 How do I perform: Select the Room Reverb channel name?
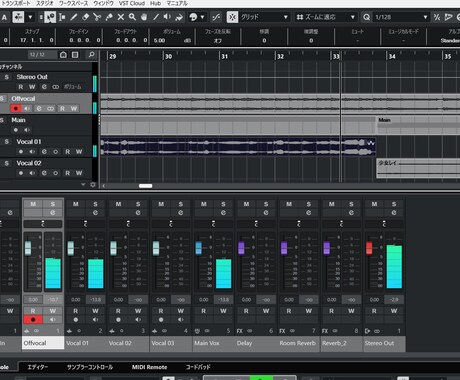[x=298, y=343]
